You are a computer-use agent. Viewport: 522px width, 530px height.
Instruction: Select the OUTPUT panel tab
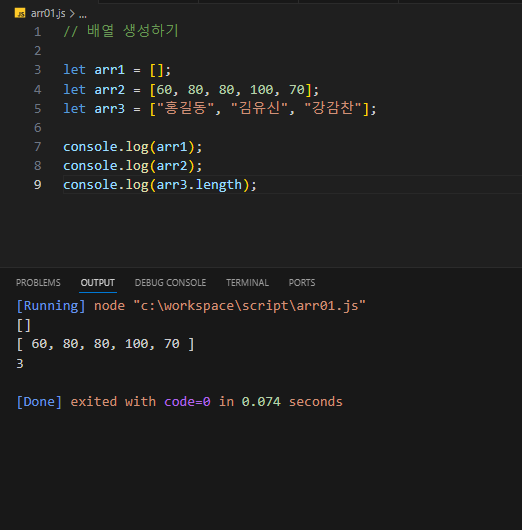pos(98,283)
